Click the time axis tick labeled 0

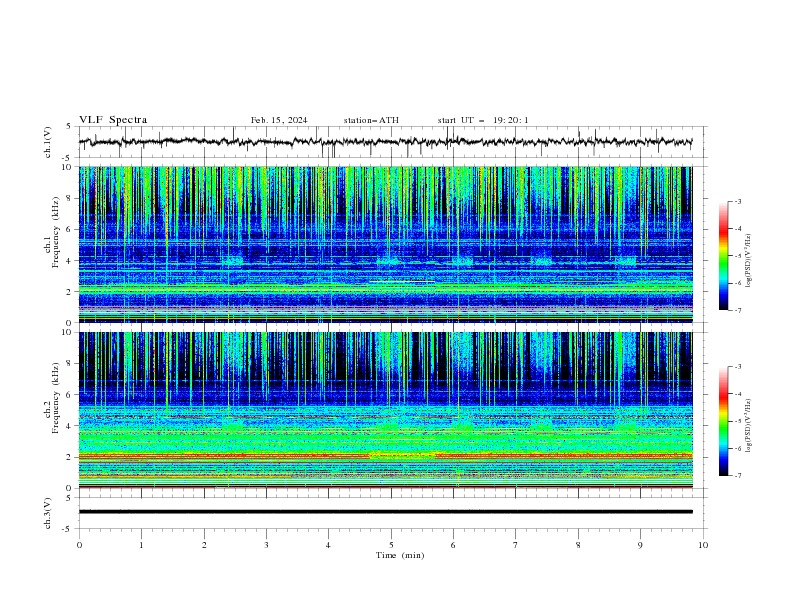coord(79,545)
